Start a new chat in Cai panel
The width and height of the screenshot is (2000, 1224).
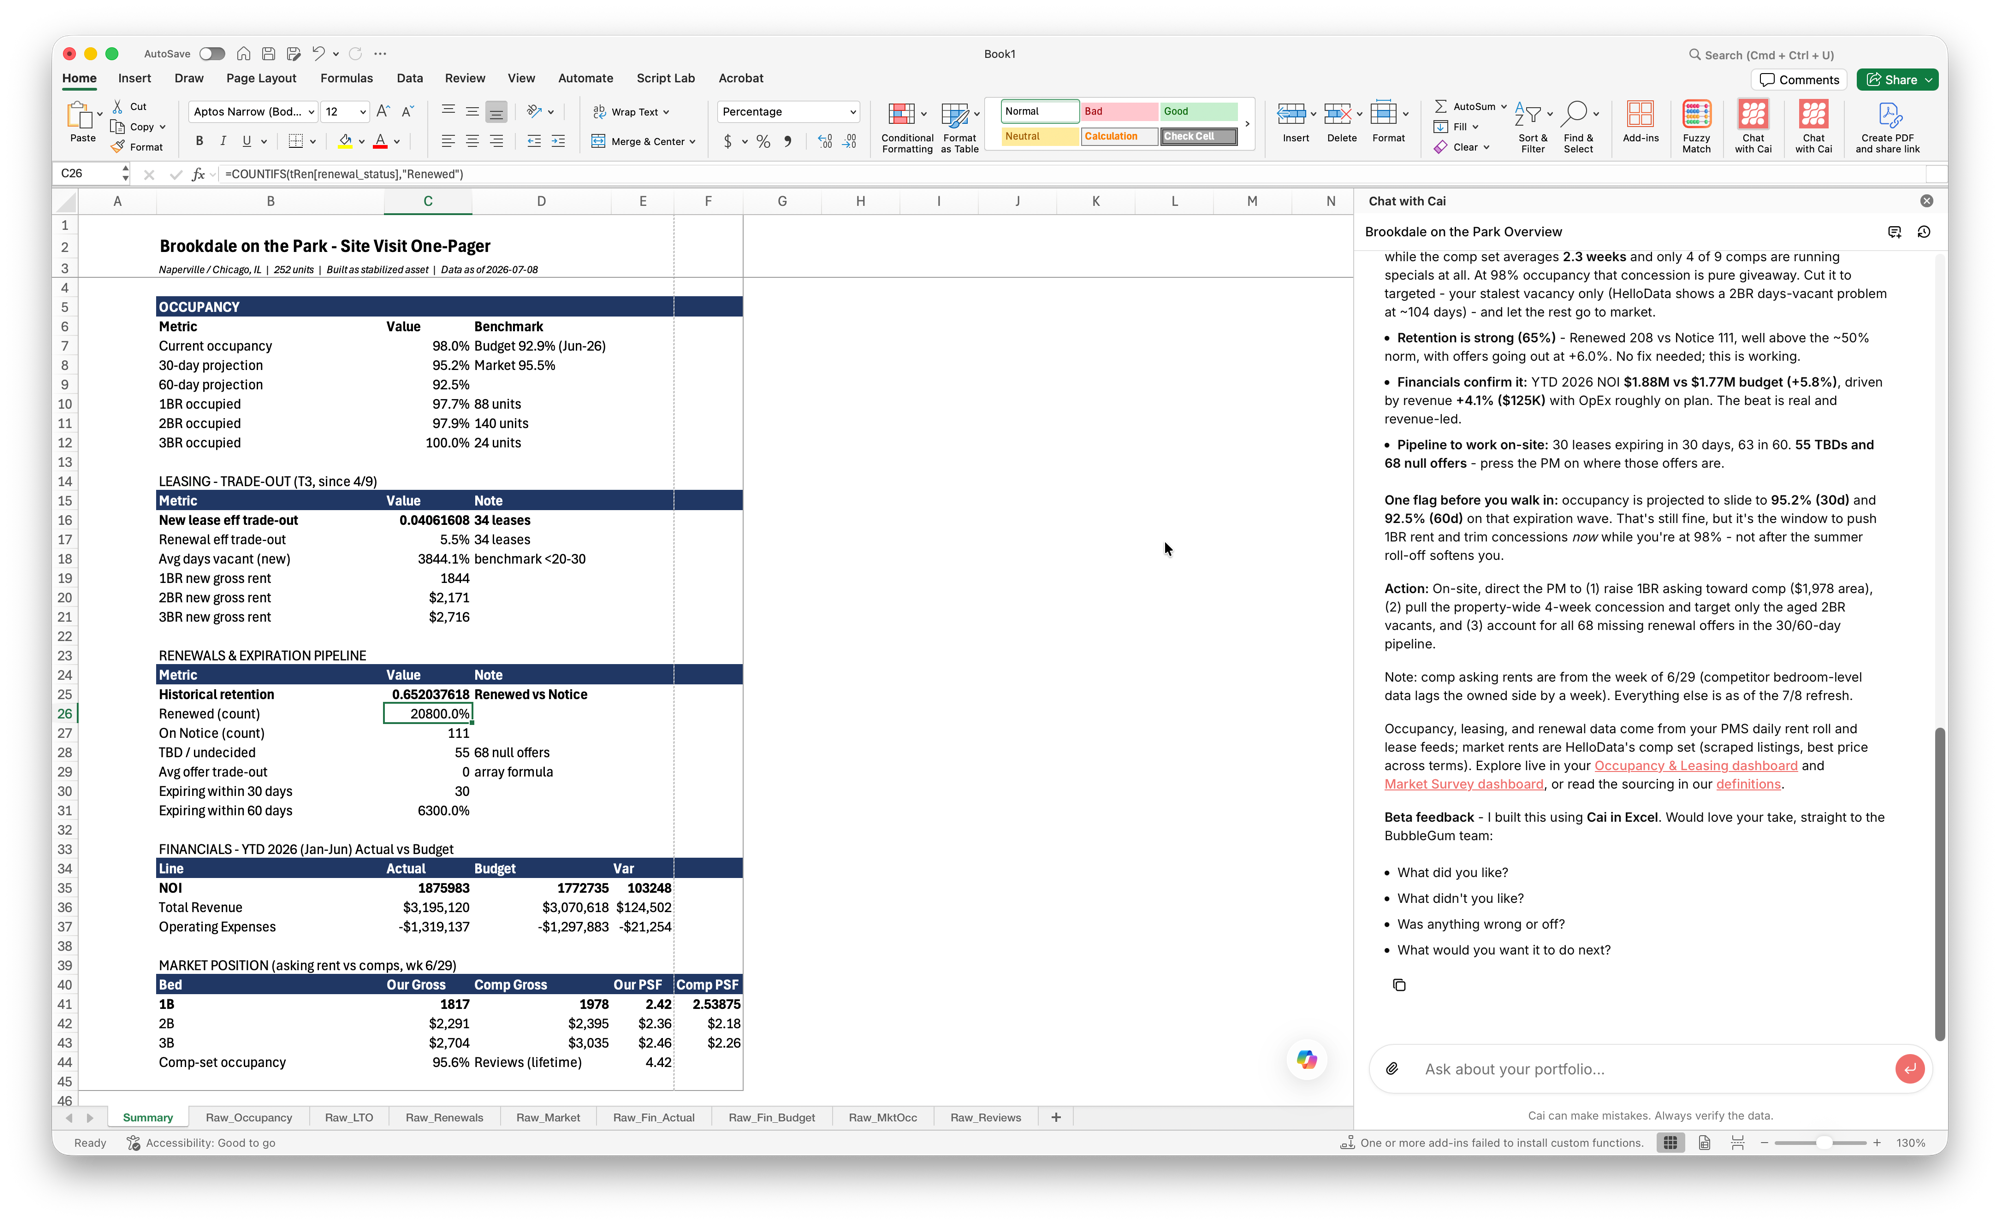[1894, 232]
